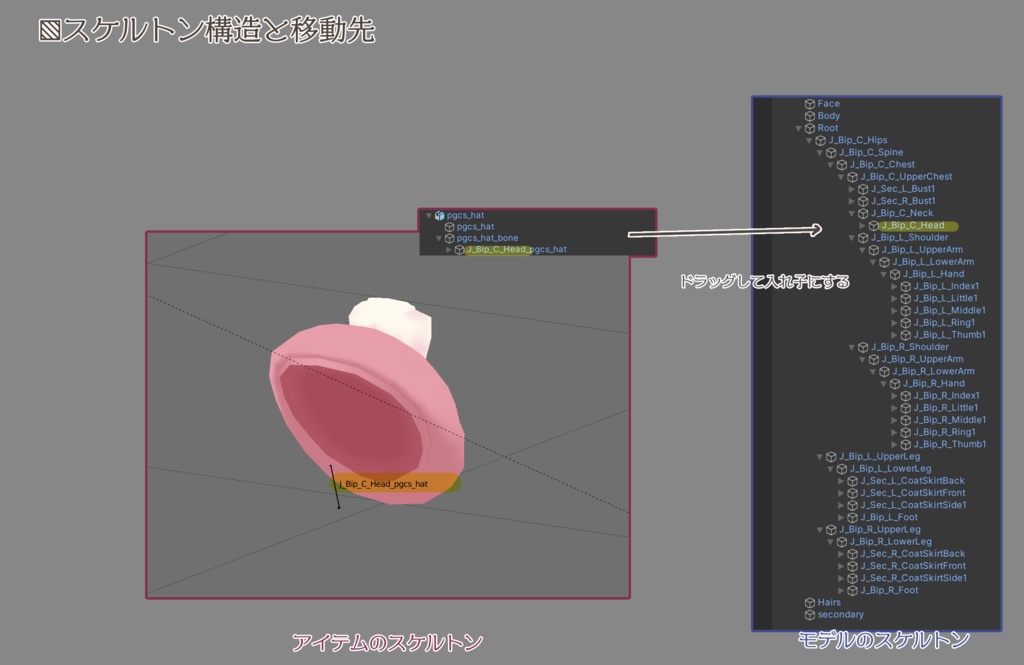The width and height of the screenshot is (1024, 665).
Task: Click the cube icon next to Hairs
Action: [x=808, y=602]
